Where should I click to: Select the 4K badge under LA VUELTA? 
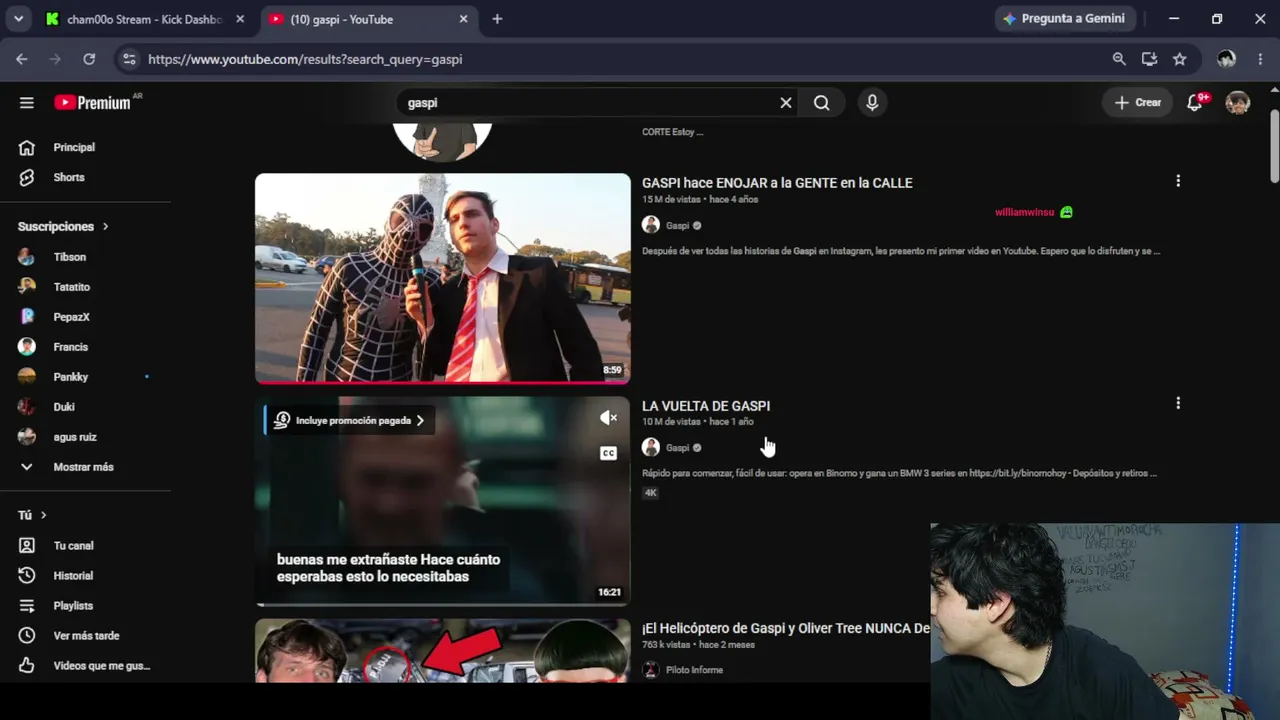pos(650,493)
